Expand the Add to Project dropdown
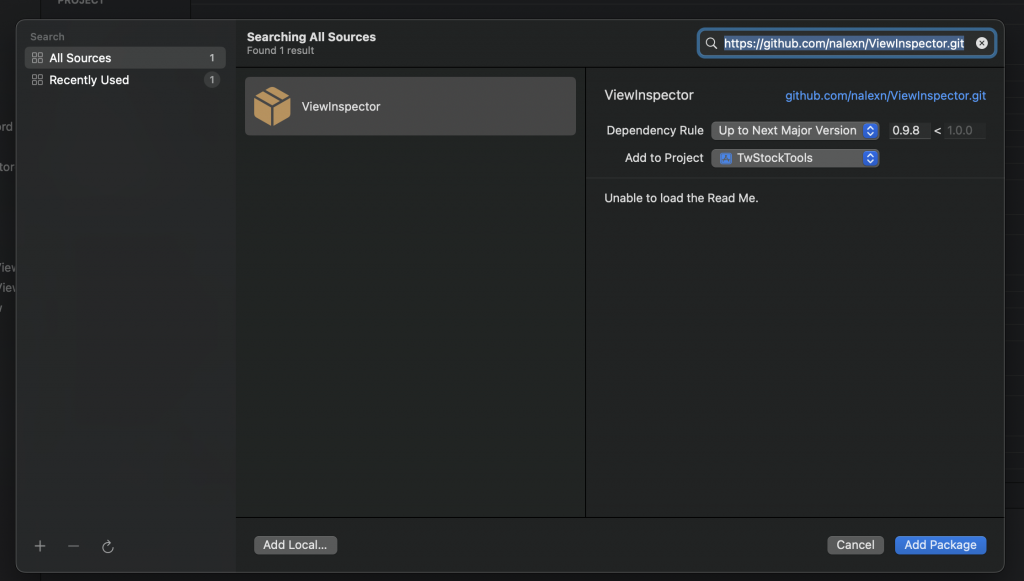This screenshot has height=581, width=1024. (794, 158)
